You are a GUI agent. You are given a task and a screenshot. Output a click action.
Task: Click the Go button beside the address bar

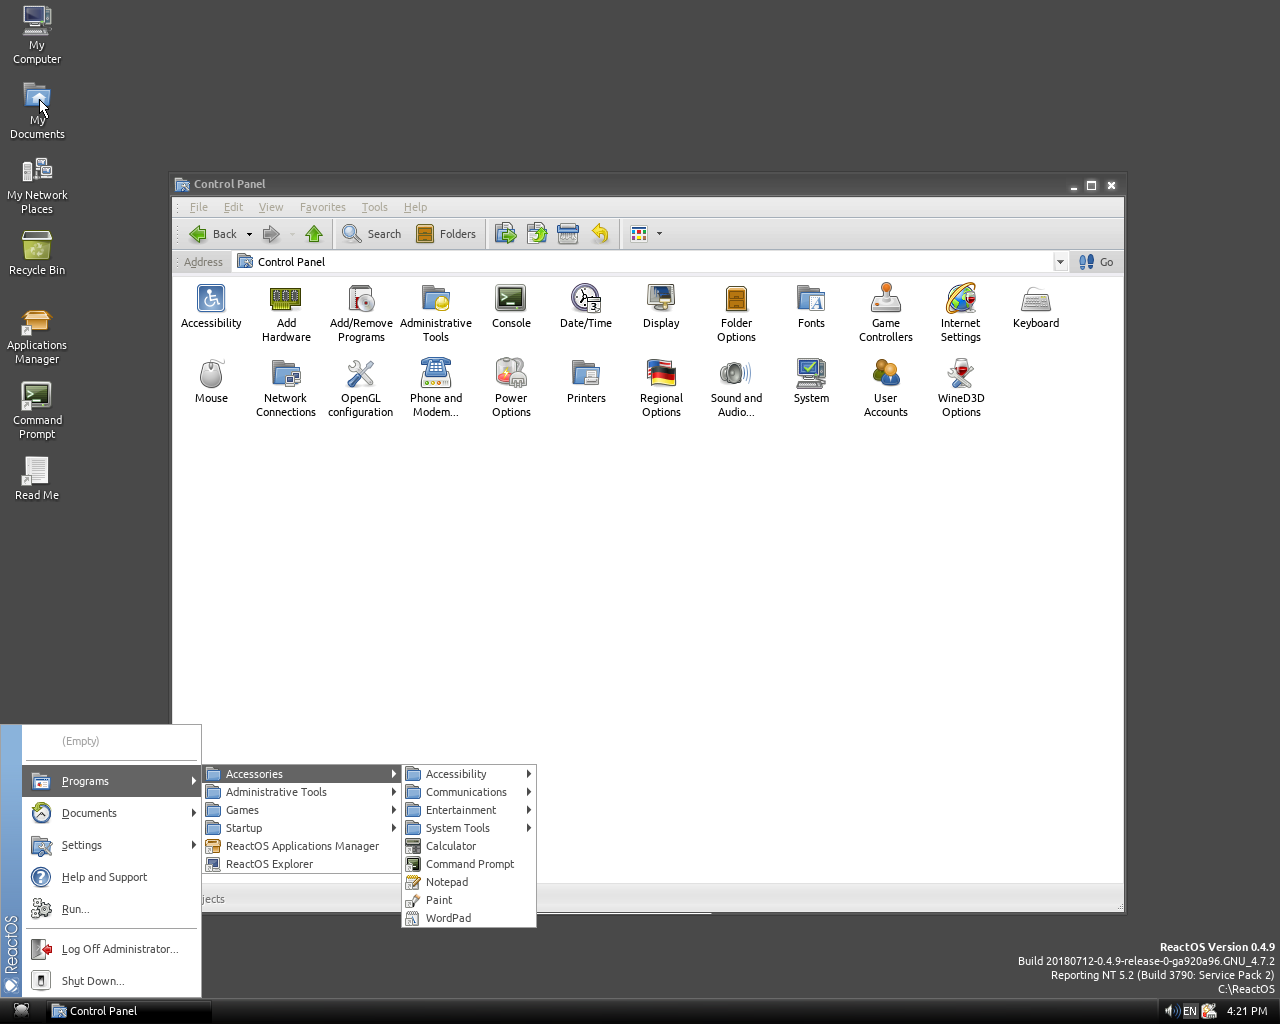pyautogui.click(x=1096, y=262)
